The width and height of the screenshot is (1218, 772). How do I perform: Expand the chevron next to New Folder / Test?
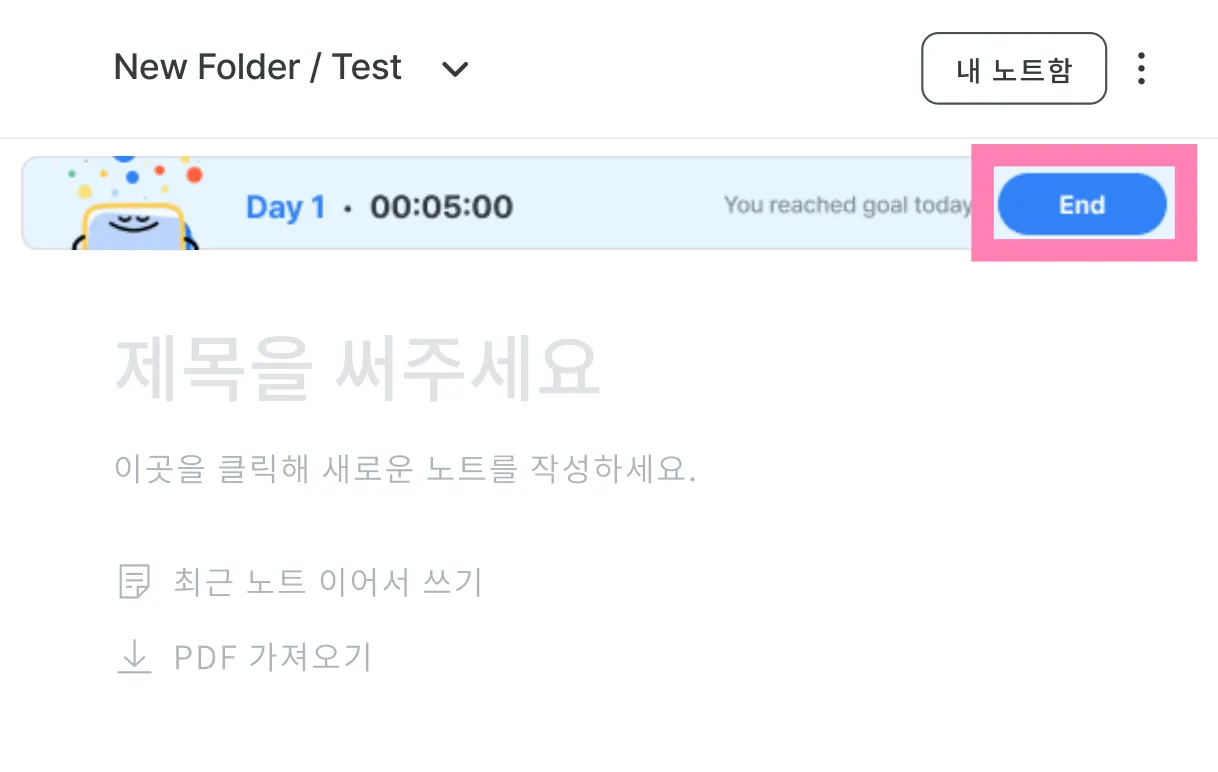(455, 69)
